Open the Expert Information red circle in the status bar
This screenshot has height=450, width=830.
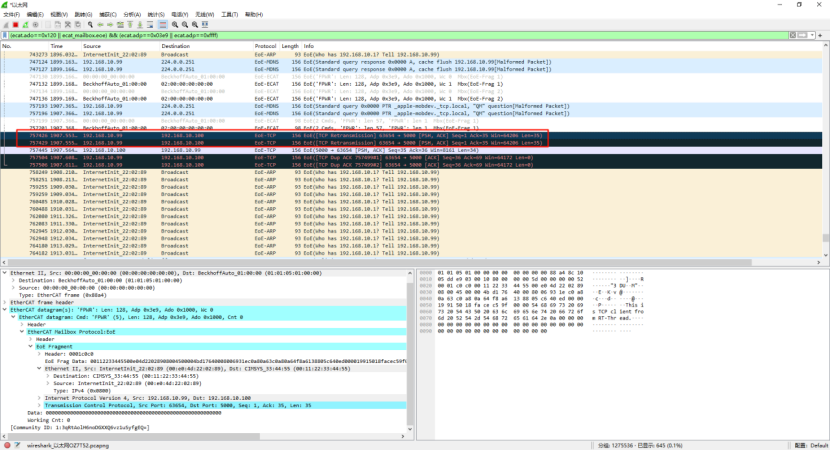(7, 445)
